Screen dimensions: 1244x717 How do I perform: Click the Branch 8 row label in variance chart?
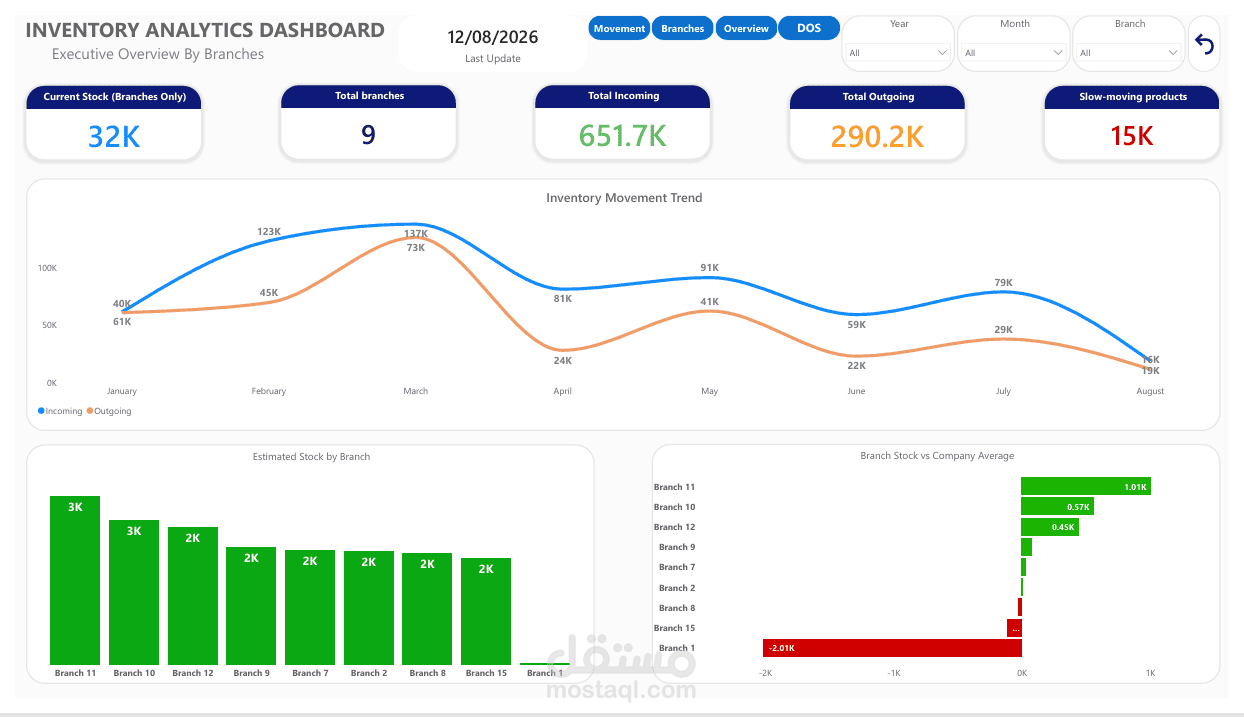[677, 608]
